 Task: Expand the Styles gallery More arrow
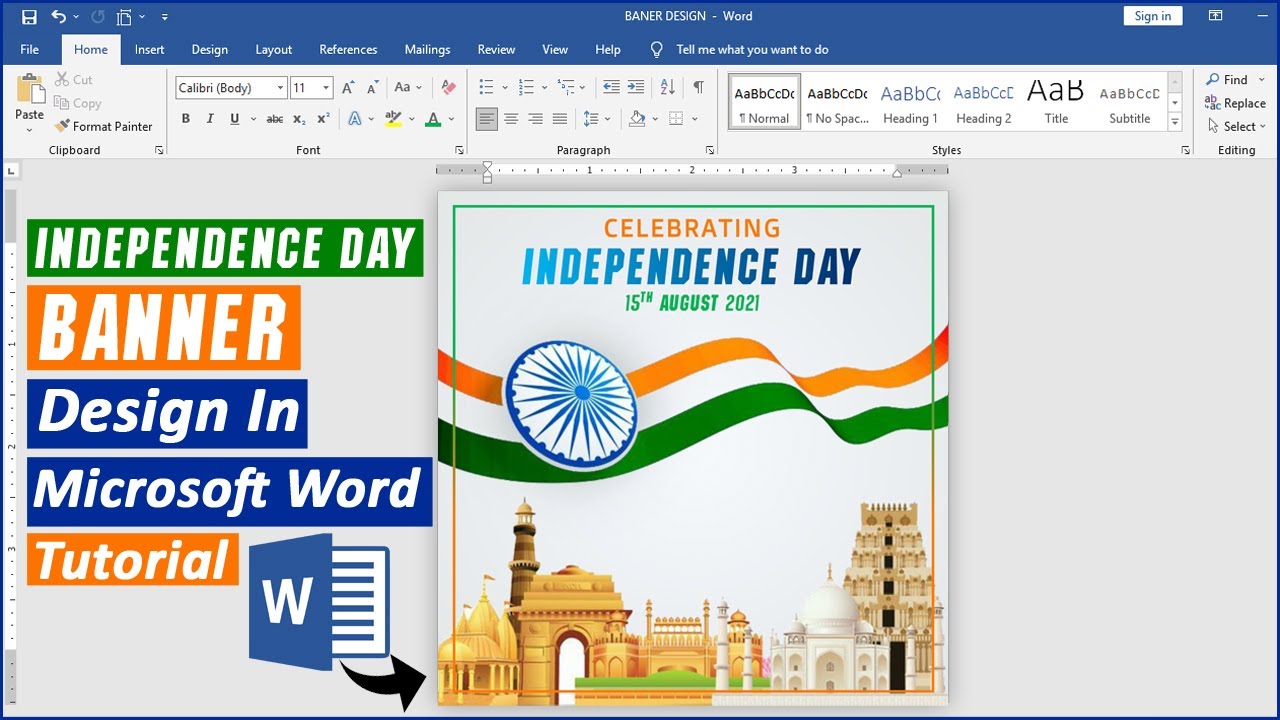tap(1175, 123)
